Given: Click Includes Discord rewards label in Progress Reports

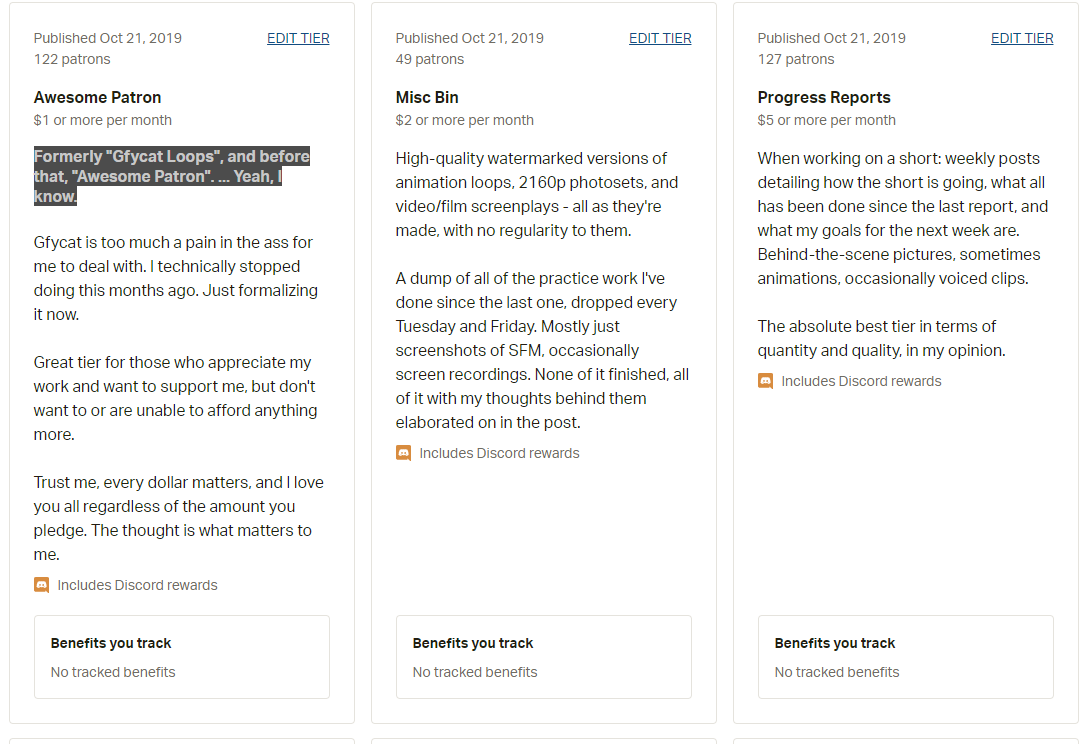Looking at the screenshot, I should point(861,381).
